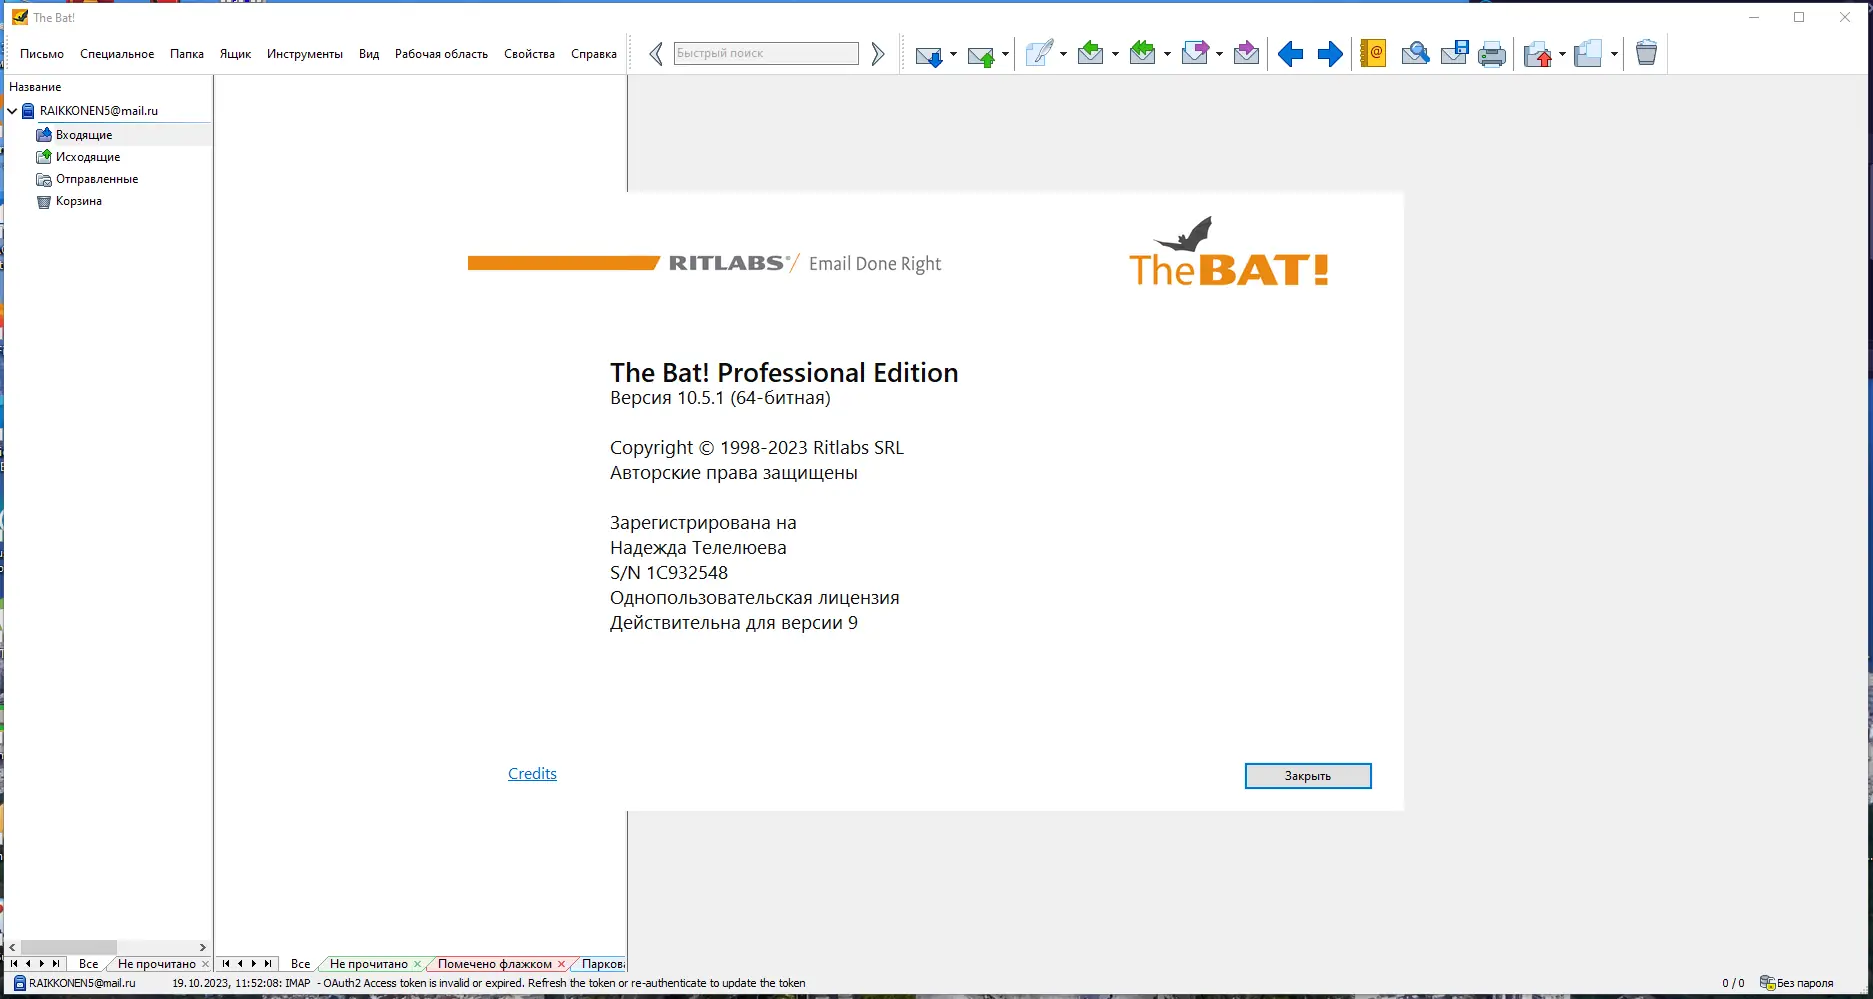Switch to Помечено флажком tab
Screen dimensions: 1873x999
coord(495,964)
